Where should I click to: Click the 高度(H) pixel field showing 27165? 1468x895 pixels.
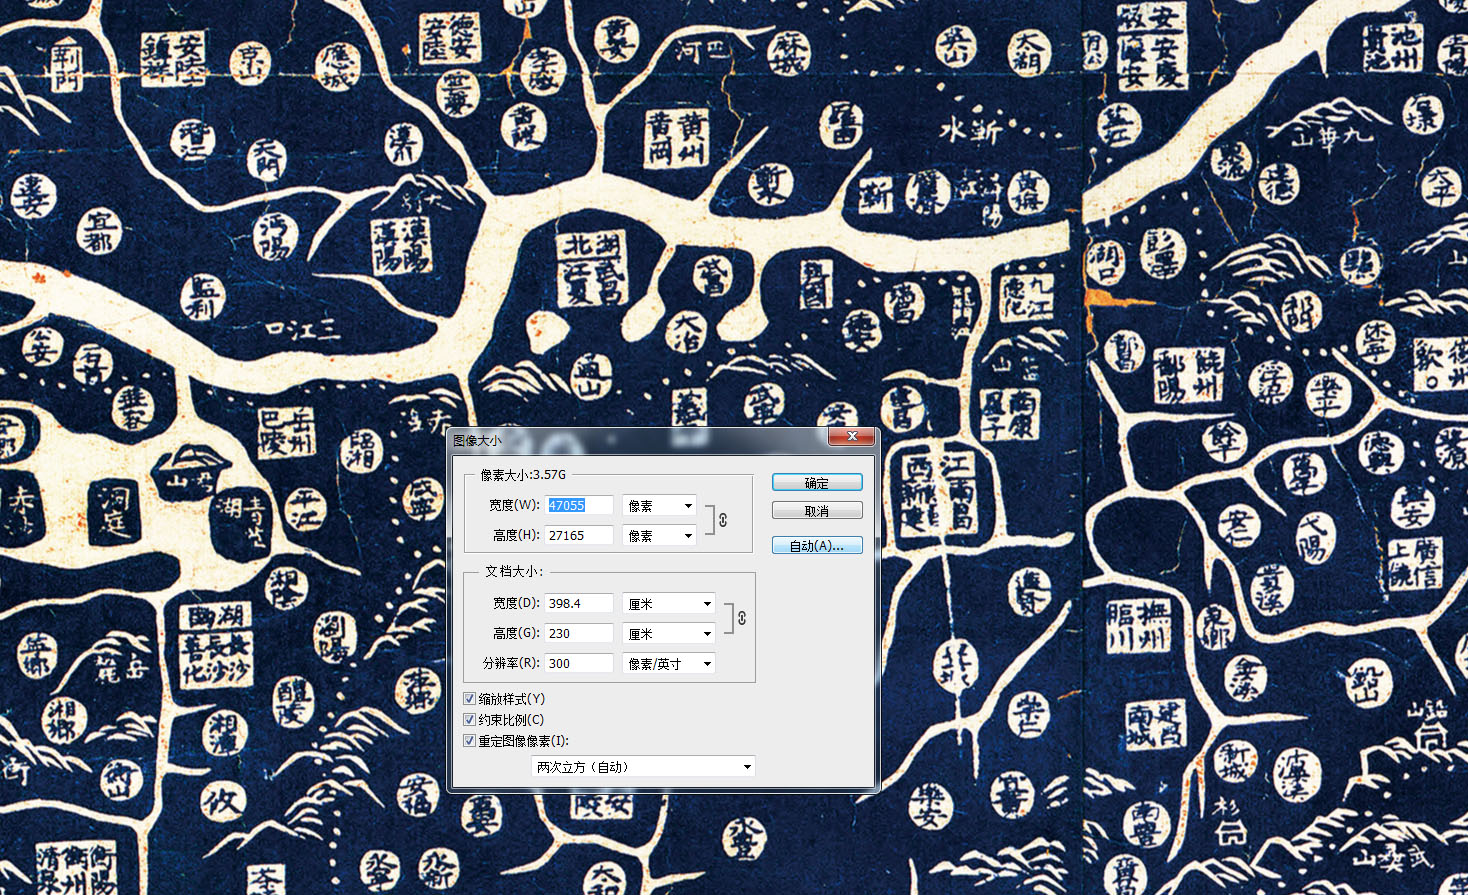579,535
